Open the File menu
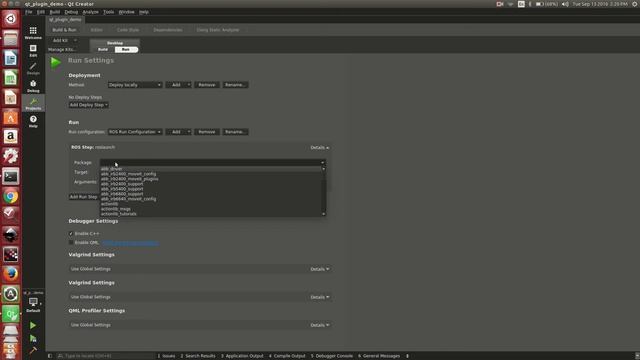The height and width of the screenshot is (360, 640). point(29,12)
